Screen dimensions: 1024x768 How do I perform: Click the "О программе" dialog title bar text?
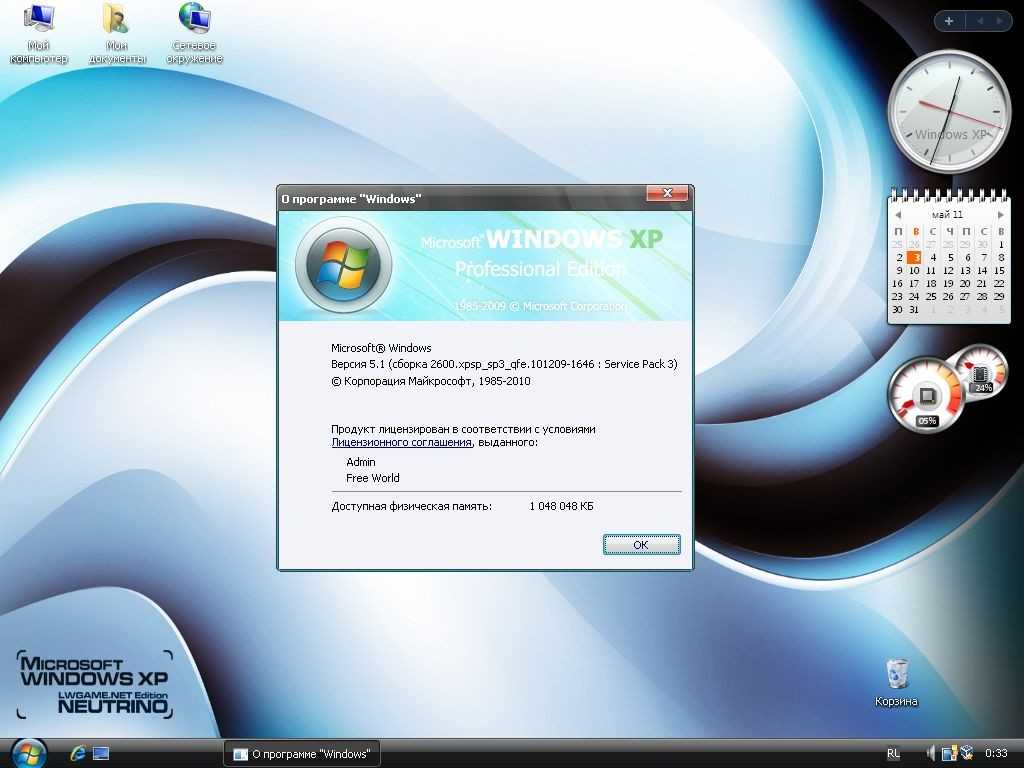pyautogui.click(x=351, y=199)
